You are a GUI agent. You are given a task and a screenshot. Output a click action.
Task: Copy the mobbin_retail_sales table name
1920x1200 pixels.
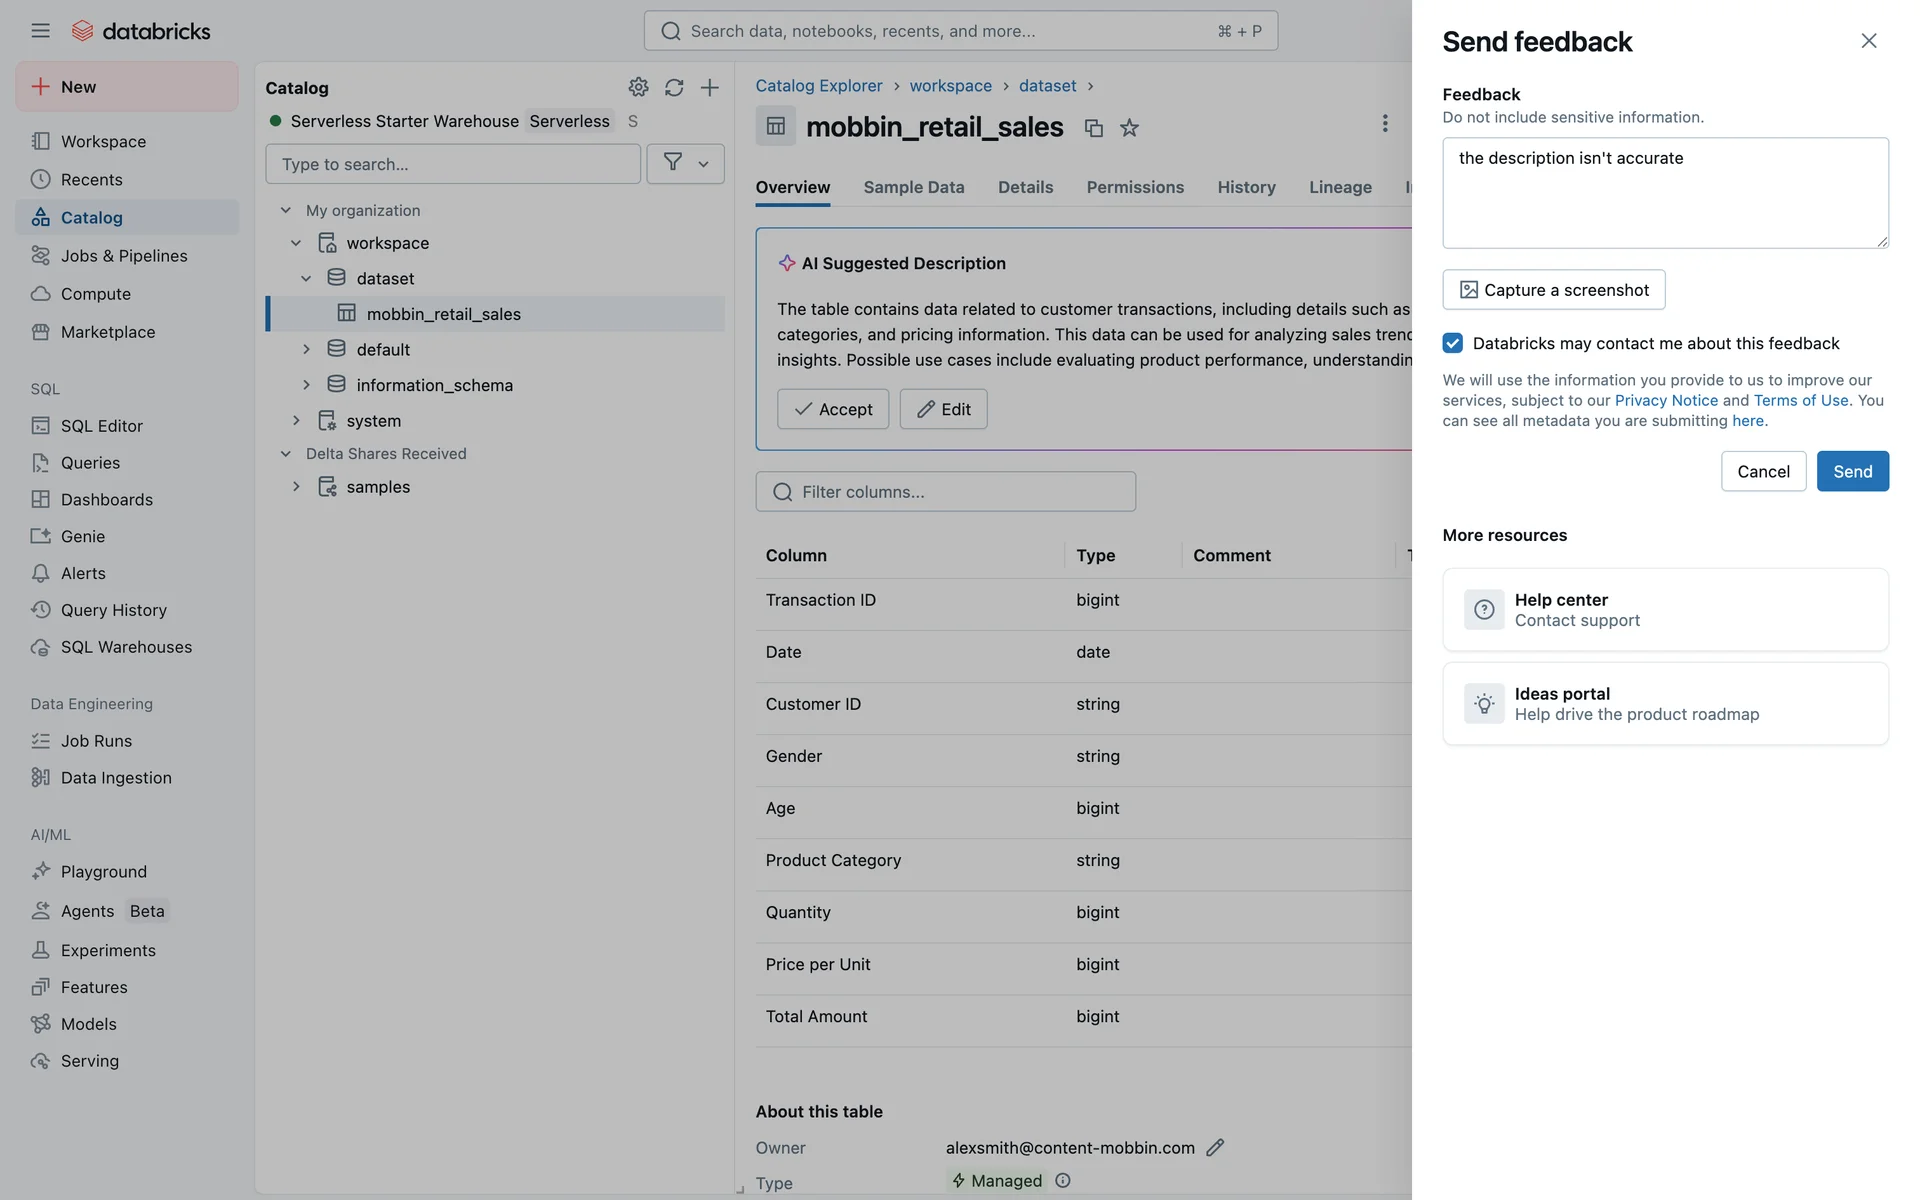(x=1093, y=128)
